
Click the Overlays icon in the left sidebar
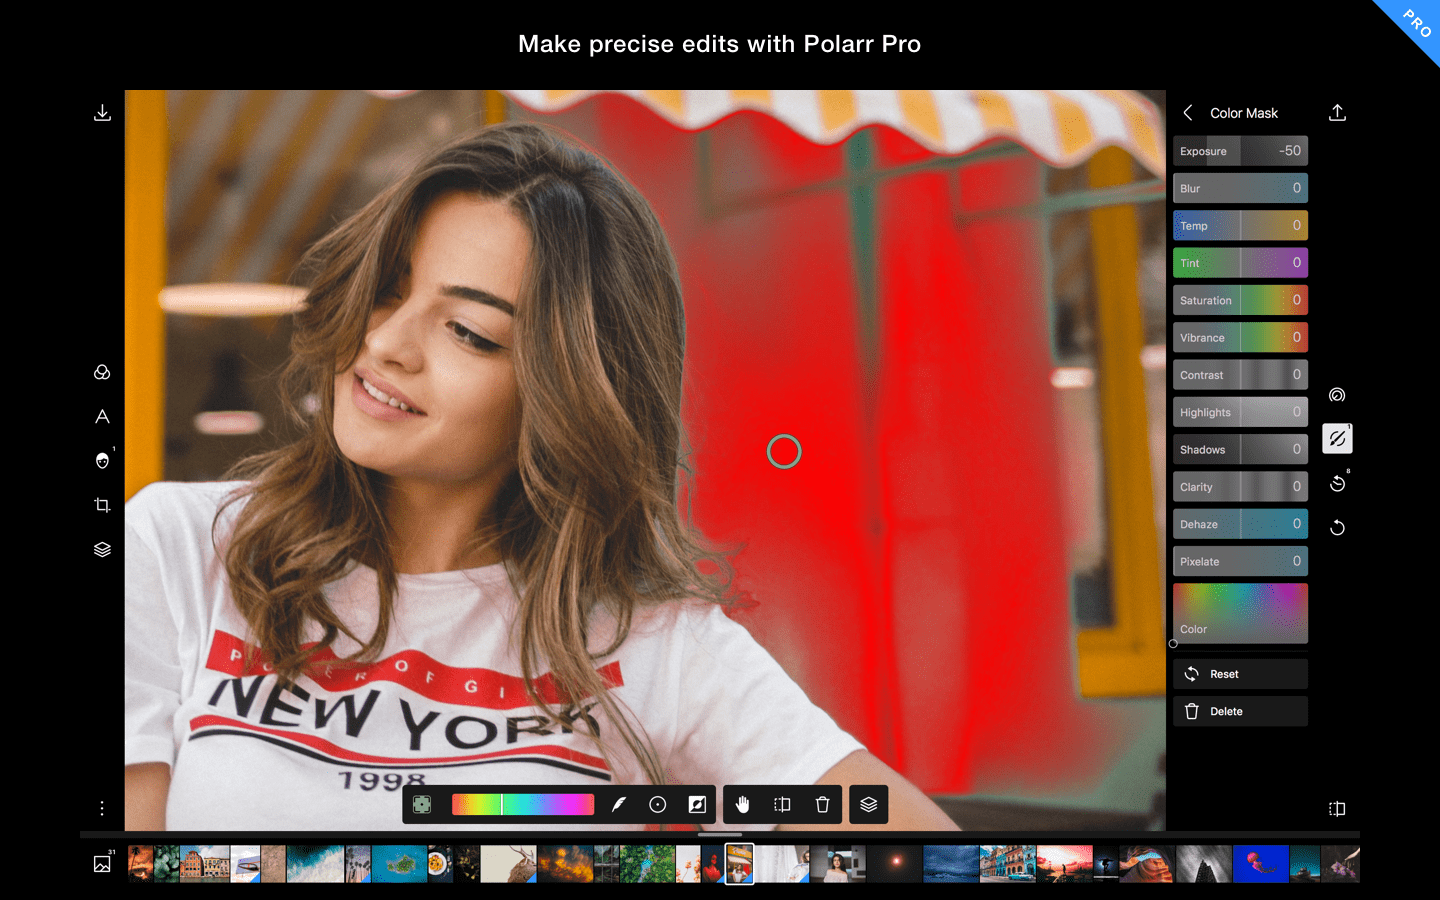[x=101, y=372]
